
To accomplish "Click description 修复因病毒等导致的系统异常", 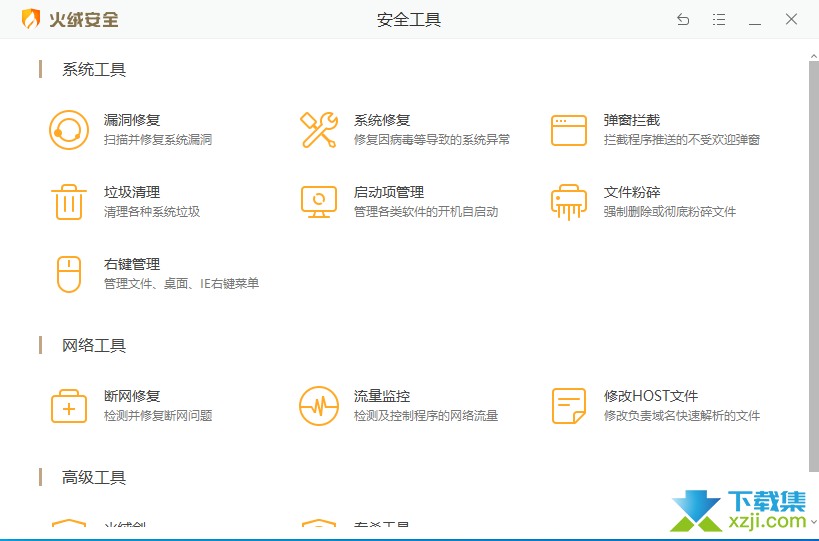I will [x=431, y=139].
